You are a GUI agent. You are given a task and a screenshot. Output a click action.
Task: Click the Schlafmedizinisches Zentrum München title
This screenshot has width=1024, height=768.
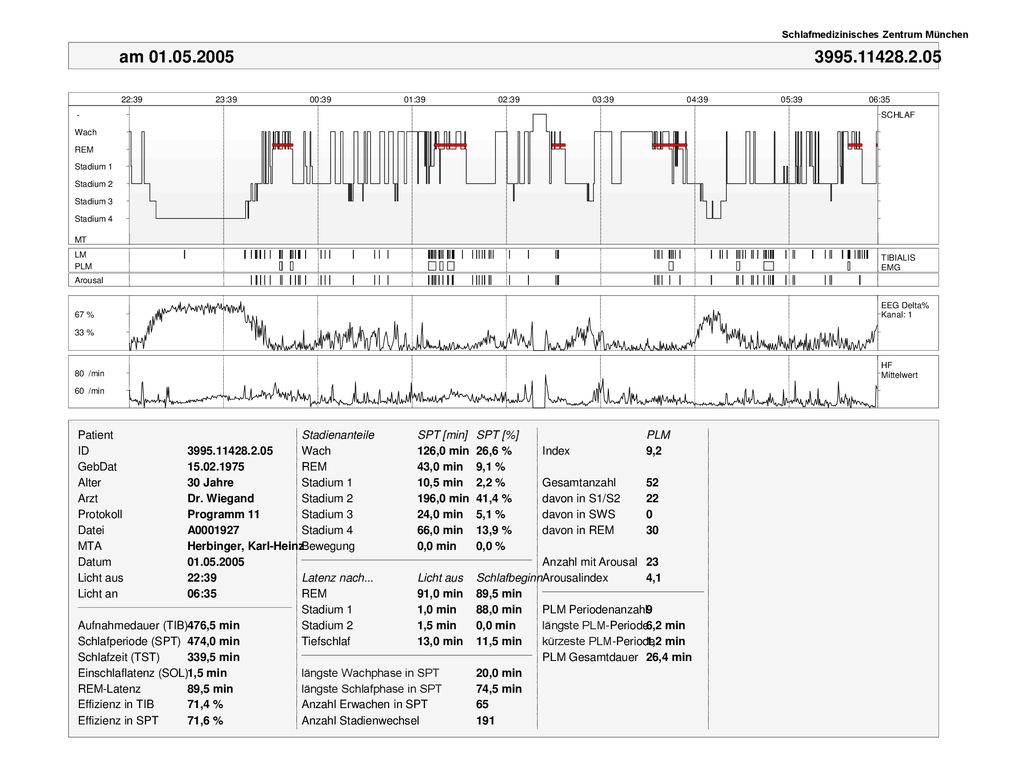pyautogui.click(x=875, y=35)
